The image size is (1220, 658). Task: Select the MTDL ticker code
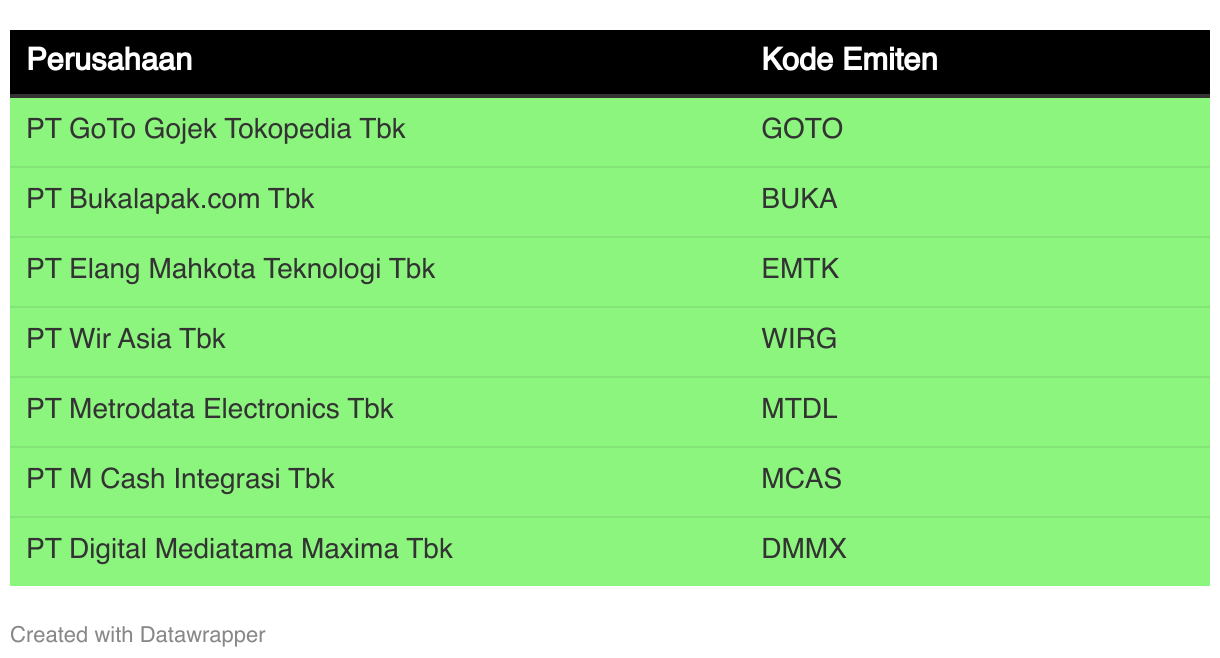[799, 409]
